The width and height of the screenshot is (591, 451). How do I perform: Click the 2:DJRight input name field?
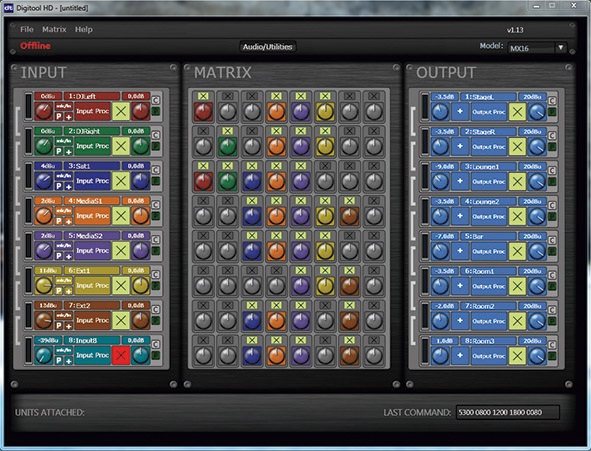(92, 131)
